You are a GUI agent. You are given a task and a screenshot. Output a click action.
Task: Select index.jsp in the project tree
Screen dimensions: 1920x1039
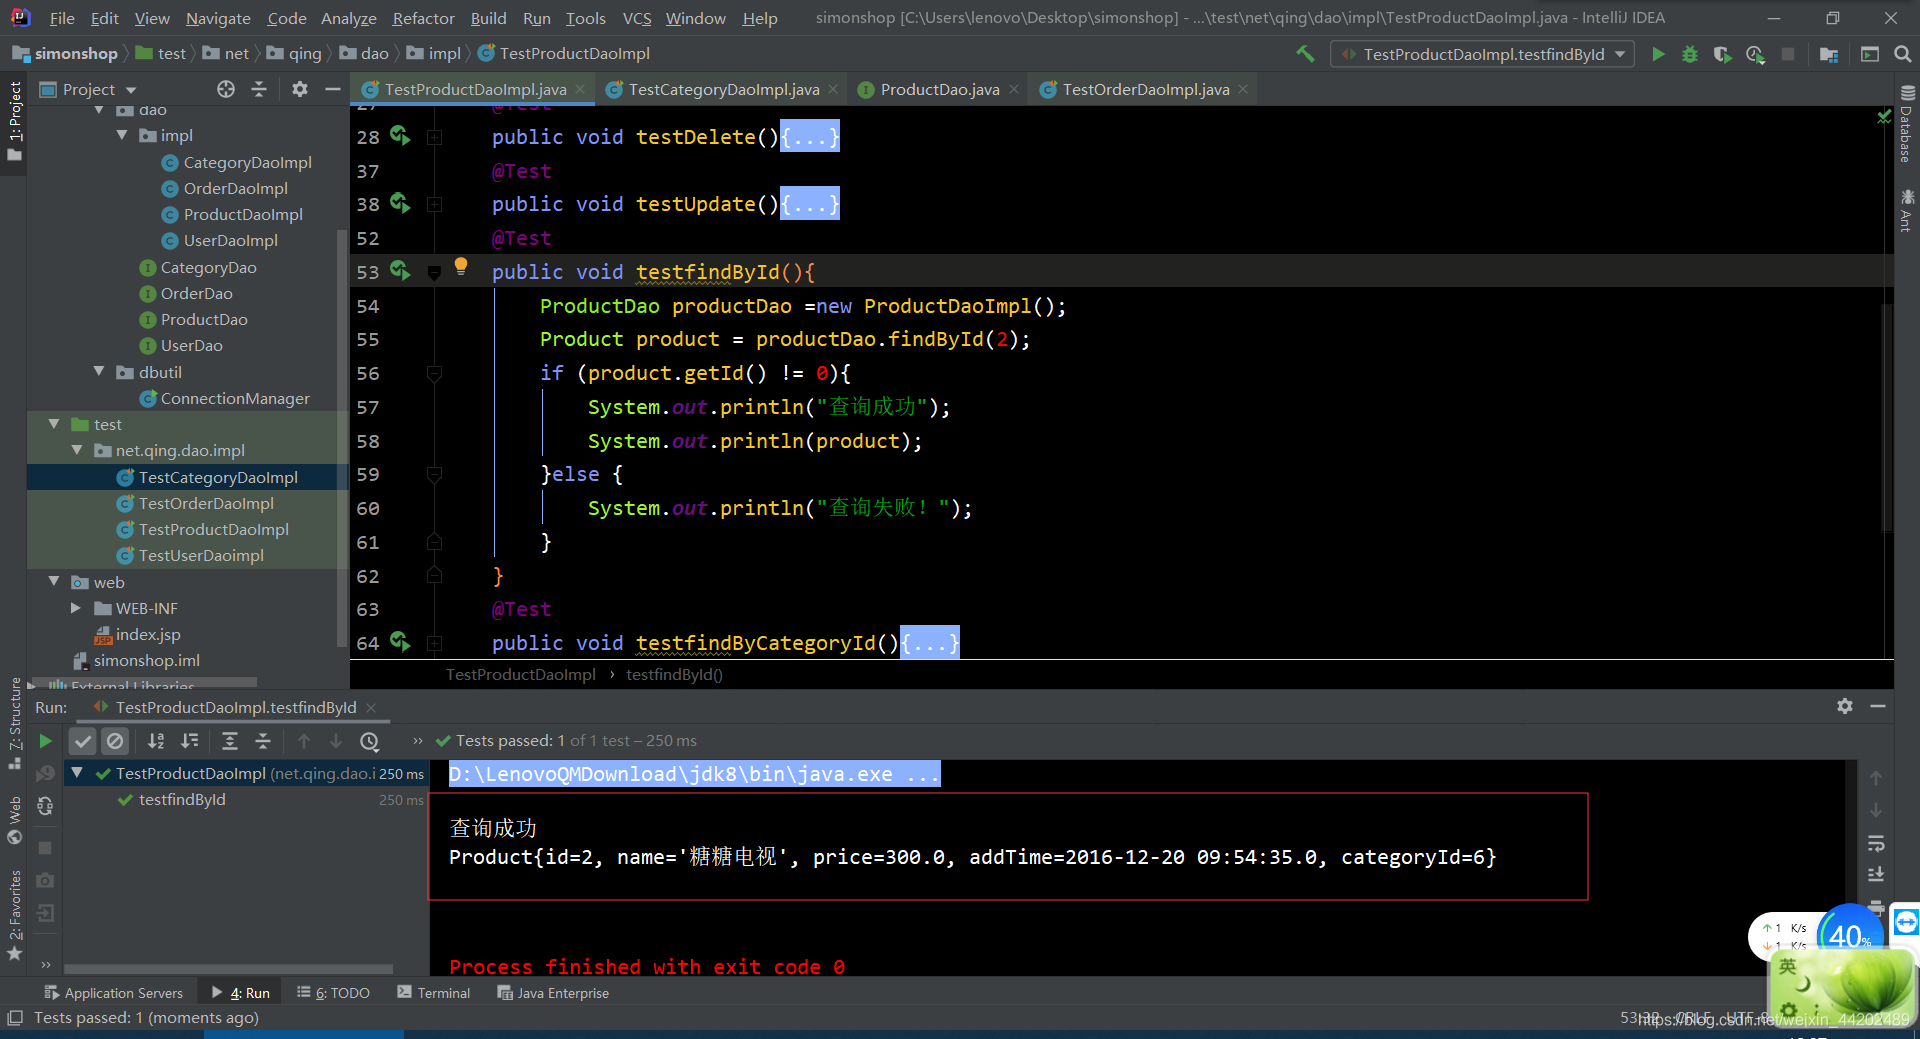click(x=148, y=634)
